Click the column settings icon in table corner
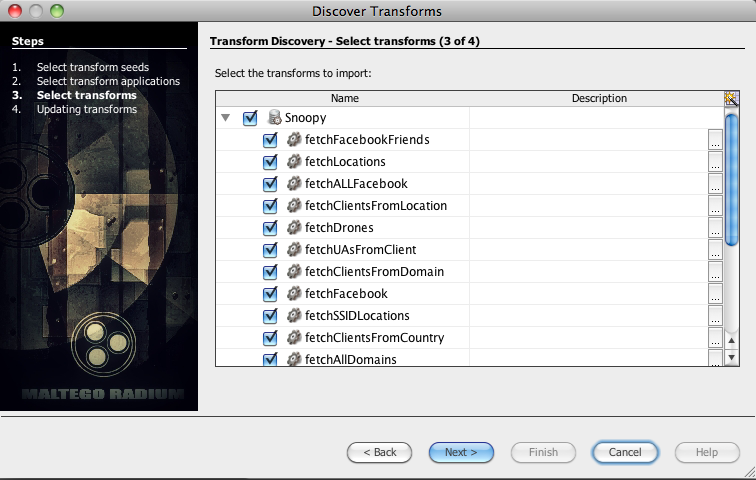The height and width of the screenshot is (480, 756). click(x=731, y=98)
